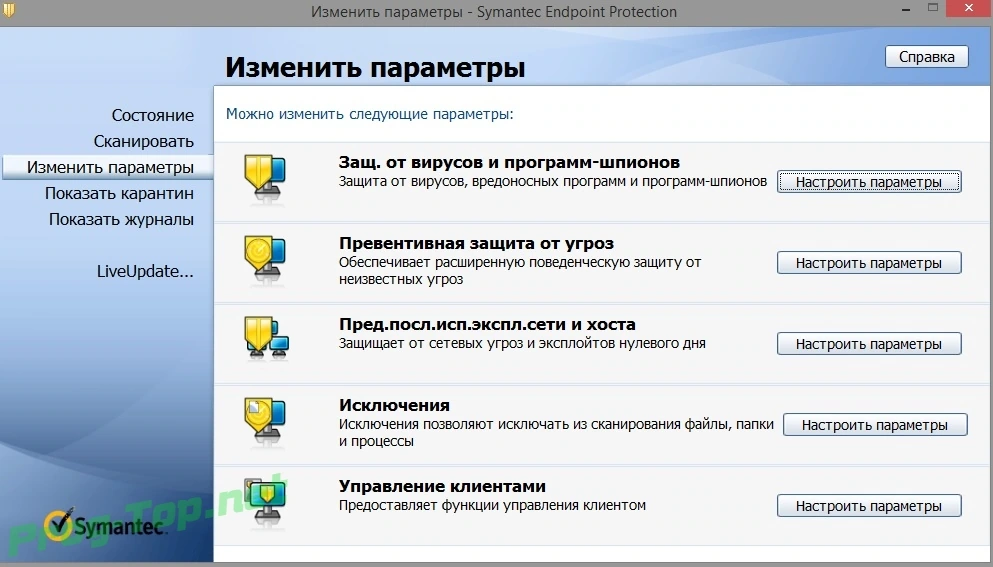Image resolution: width=993 pixels, height=567 pixels.
Task: Close the Symantec Endpoint Protection window
Action: (970, 8)
